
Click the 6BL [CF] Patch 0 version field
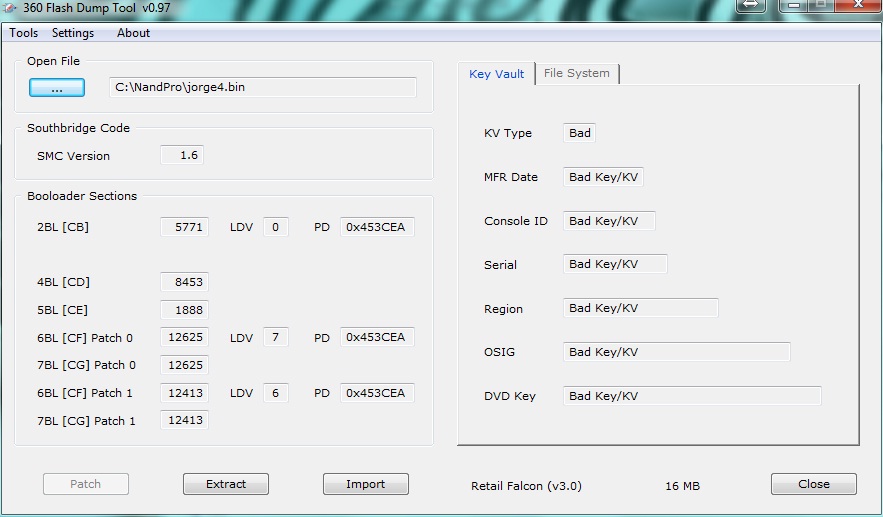(x=184, y=337)
